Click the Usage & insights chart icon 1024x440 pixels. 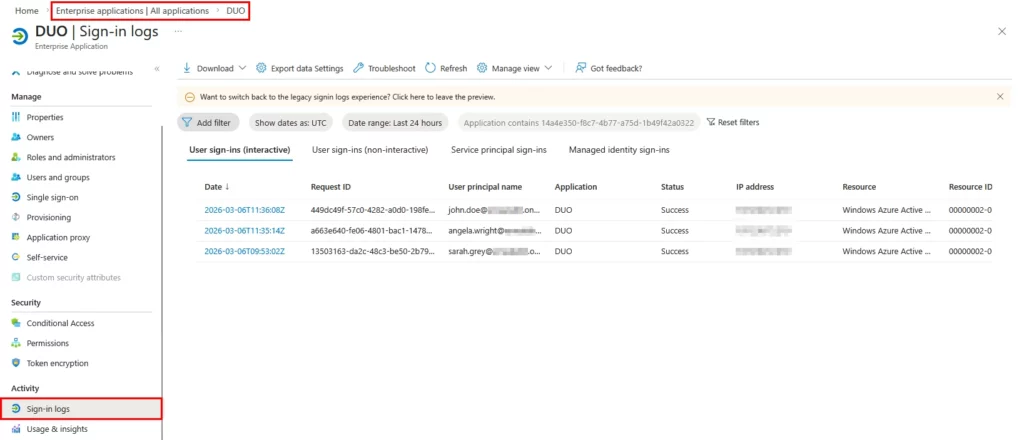coord(16,429)
